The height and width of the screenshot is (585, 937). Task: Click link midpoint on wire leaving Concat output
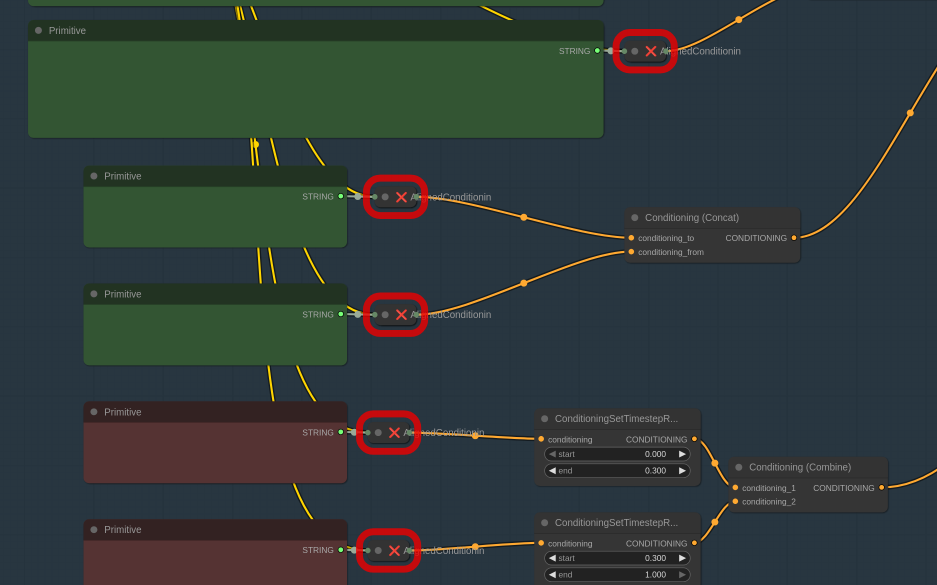pyautogui.click(x=910, y=113)
